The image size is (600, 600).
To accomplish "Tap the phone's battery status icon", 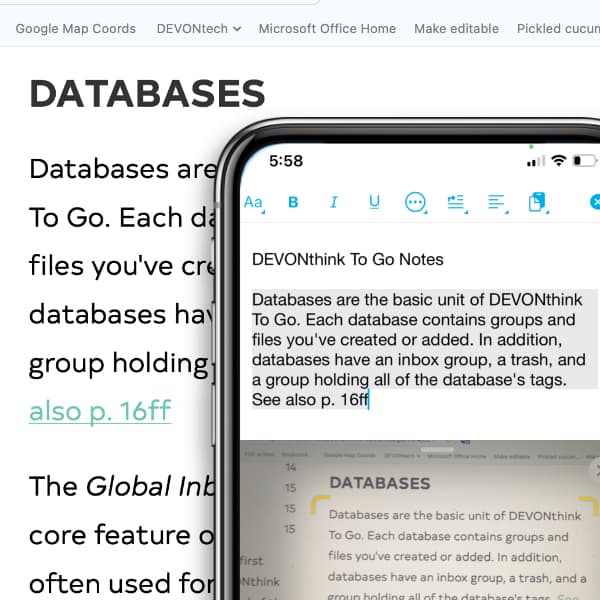I will point(585,161).
